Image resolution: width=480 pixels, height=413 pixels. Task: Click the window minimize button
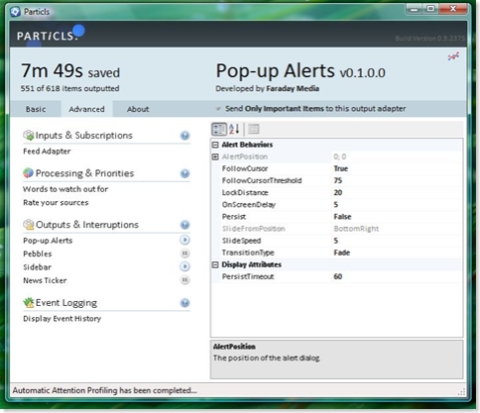tap(414, 9)
